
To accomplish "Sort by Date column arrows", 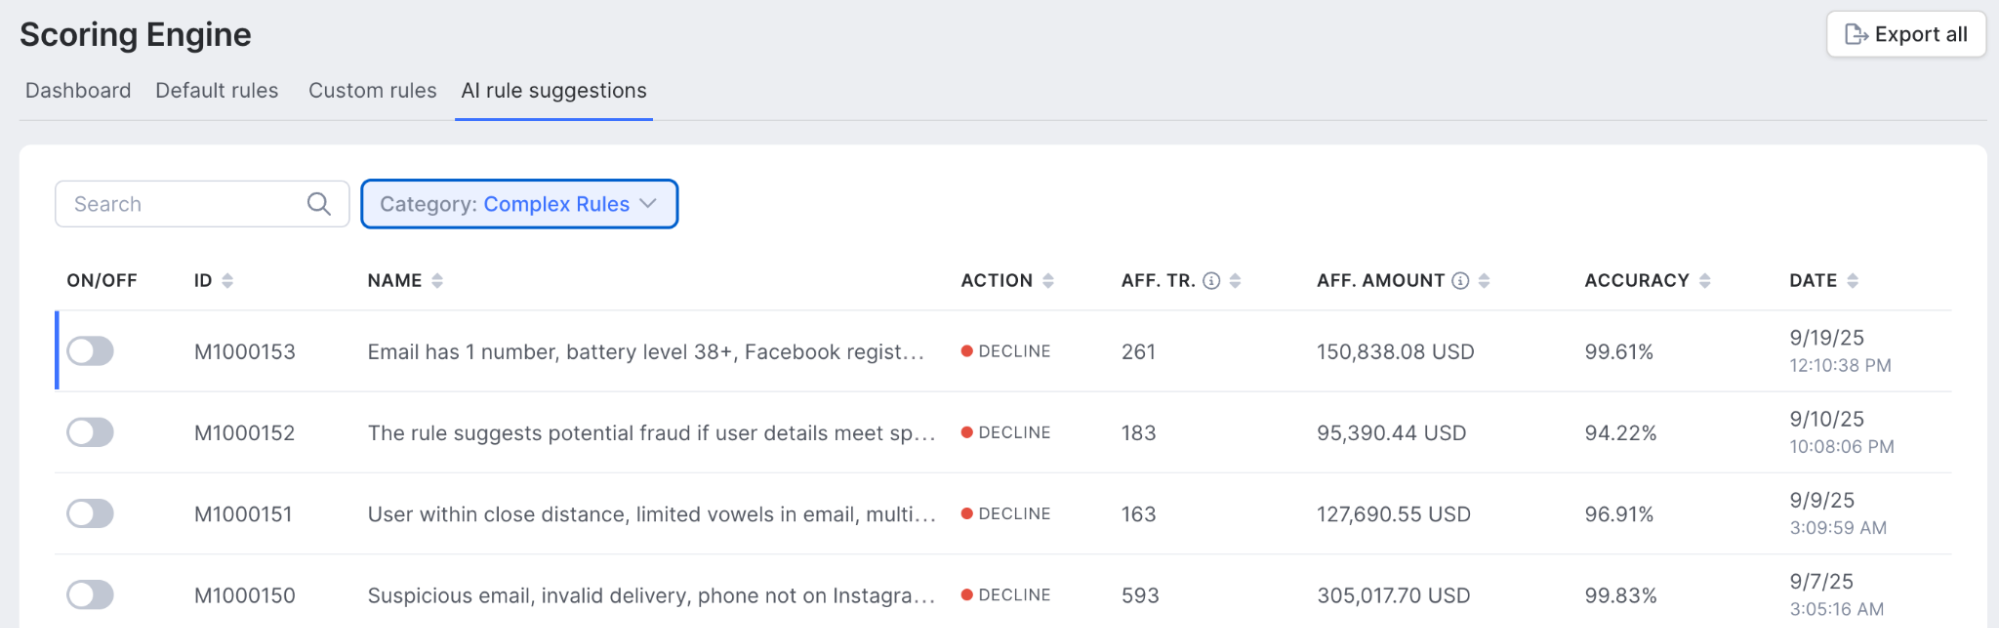I will click(x=1853, y=281).
